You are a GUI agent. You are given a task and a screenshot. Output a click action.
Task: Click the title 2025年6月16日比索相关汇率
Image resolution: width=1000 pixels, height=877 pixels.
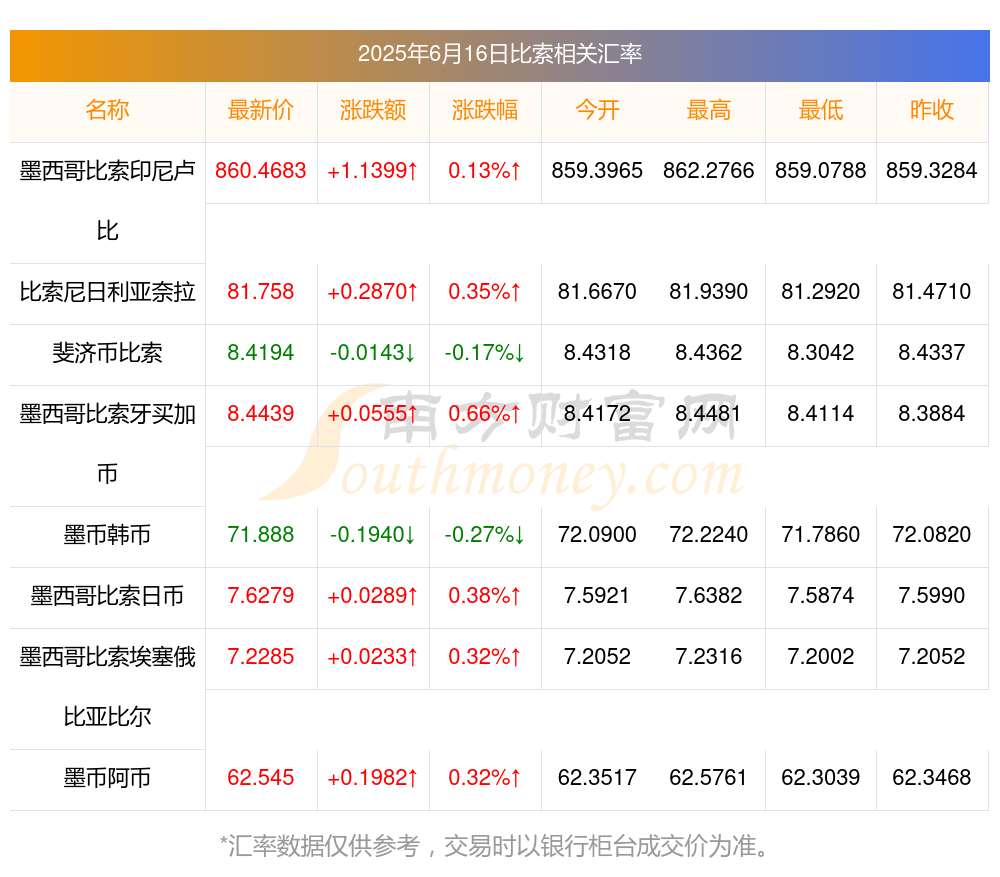click(499, 54)
